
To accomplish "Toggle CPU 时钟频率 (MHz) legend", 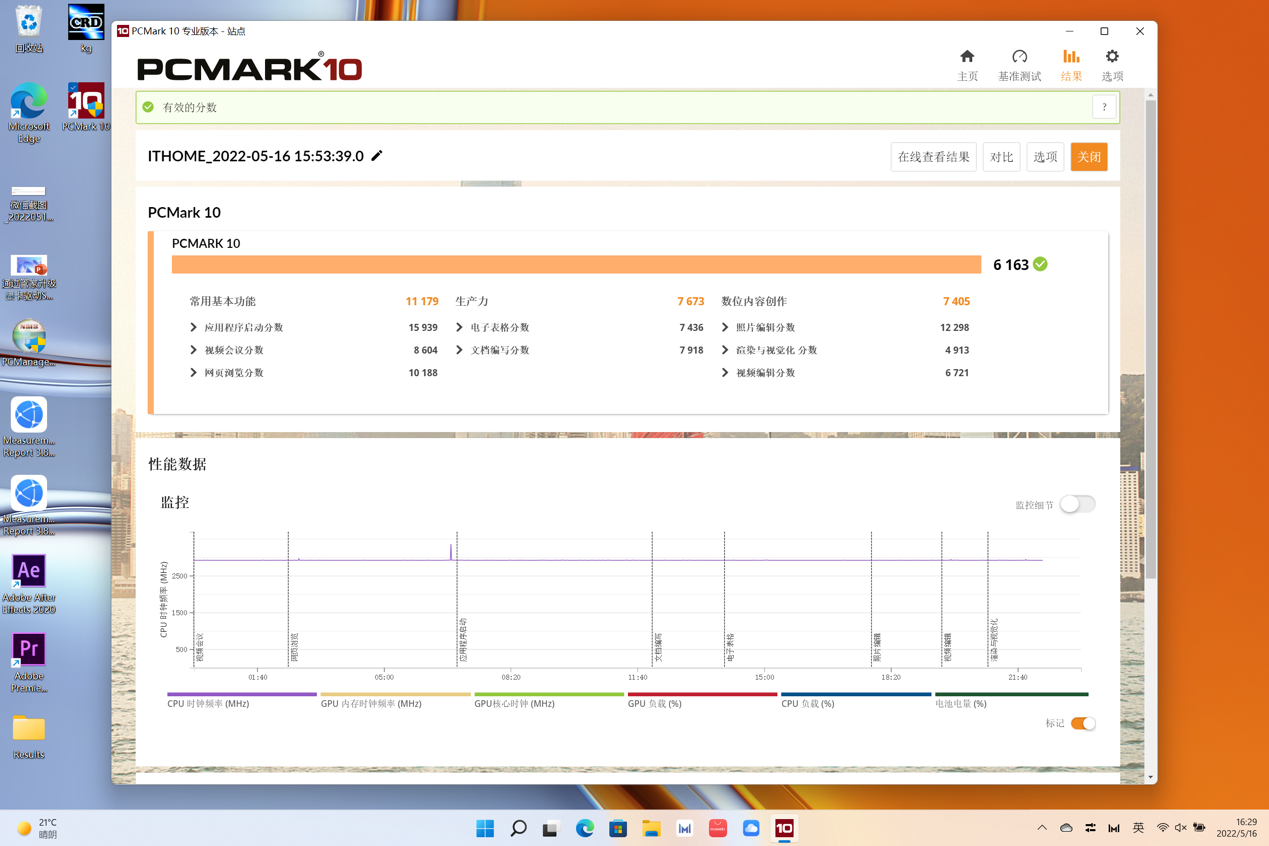I will [x=241, y=700].
